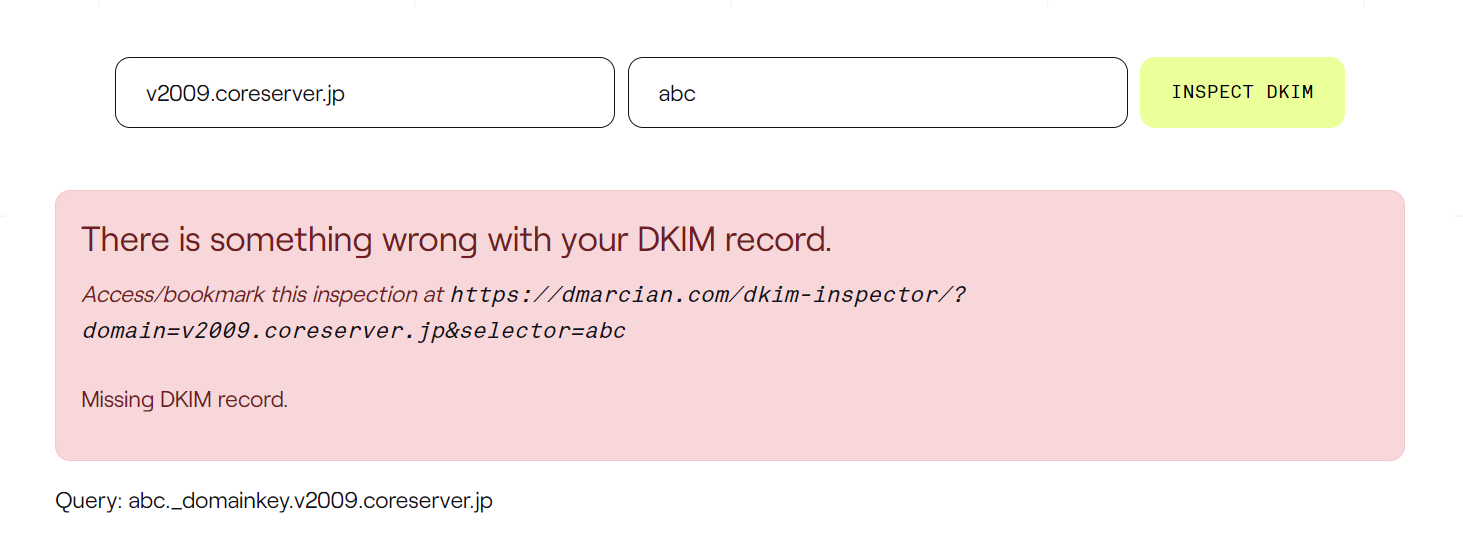
Task: Click the Access/bookmark this inspection text
Action: (x=263, y=295)
